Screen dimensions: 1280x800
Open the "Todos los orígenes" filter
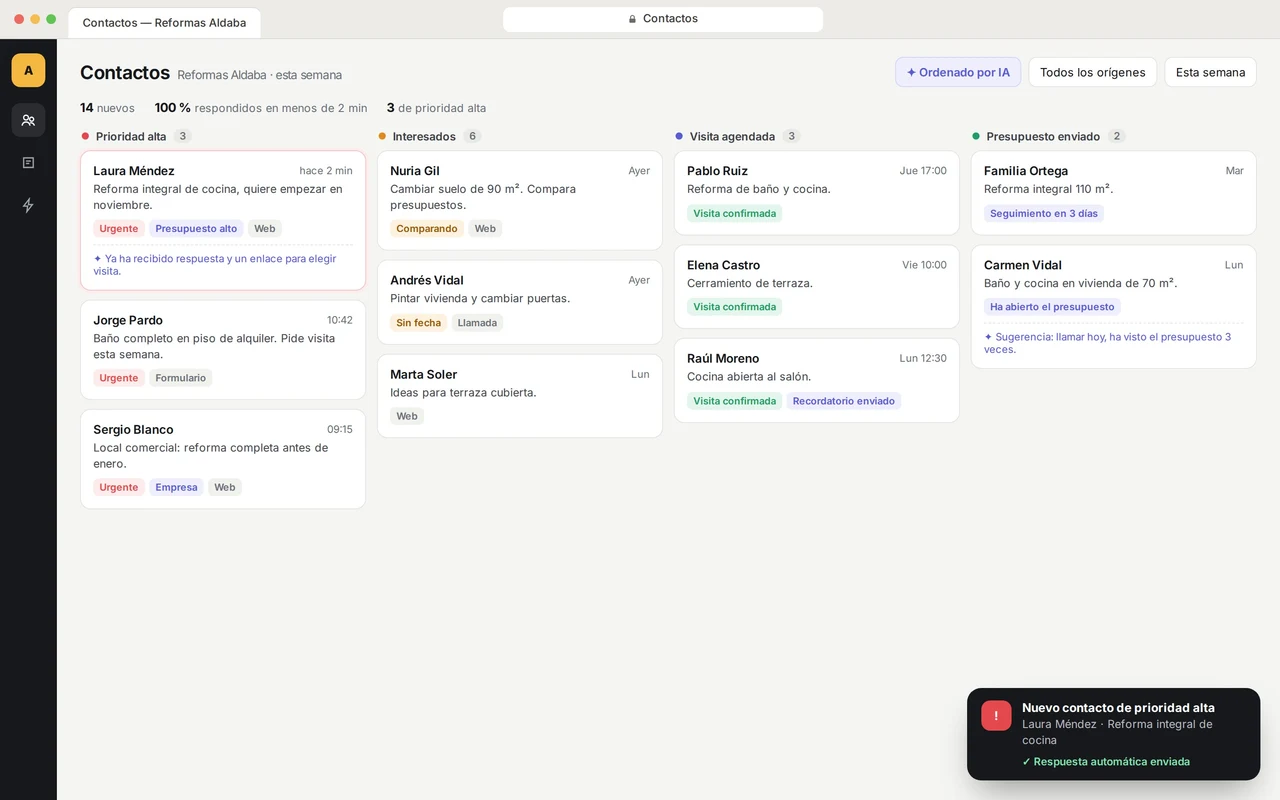1092,72
